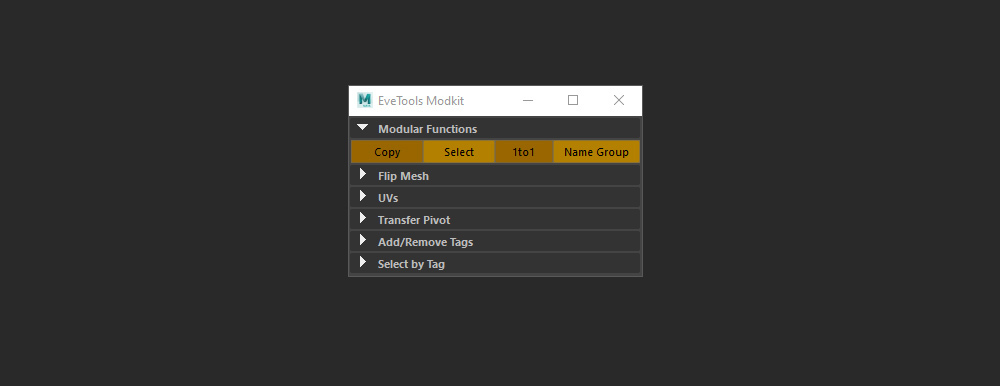Click the UVs header label
The width and height of the screenshot is (1000, 386).
[388, 198]
